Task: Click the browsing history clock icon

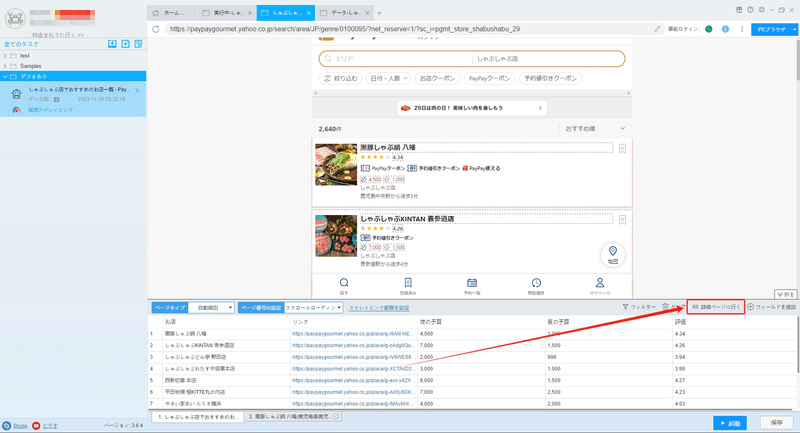Action: (536, 283)
